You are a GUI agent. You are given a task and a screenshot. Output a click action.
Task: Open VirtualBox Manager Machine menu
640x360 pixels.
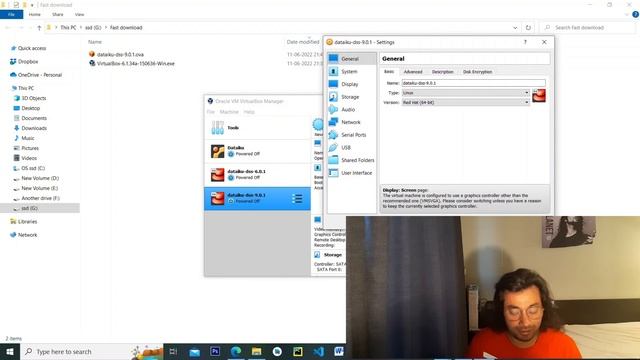[x=229, y=112]
